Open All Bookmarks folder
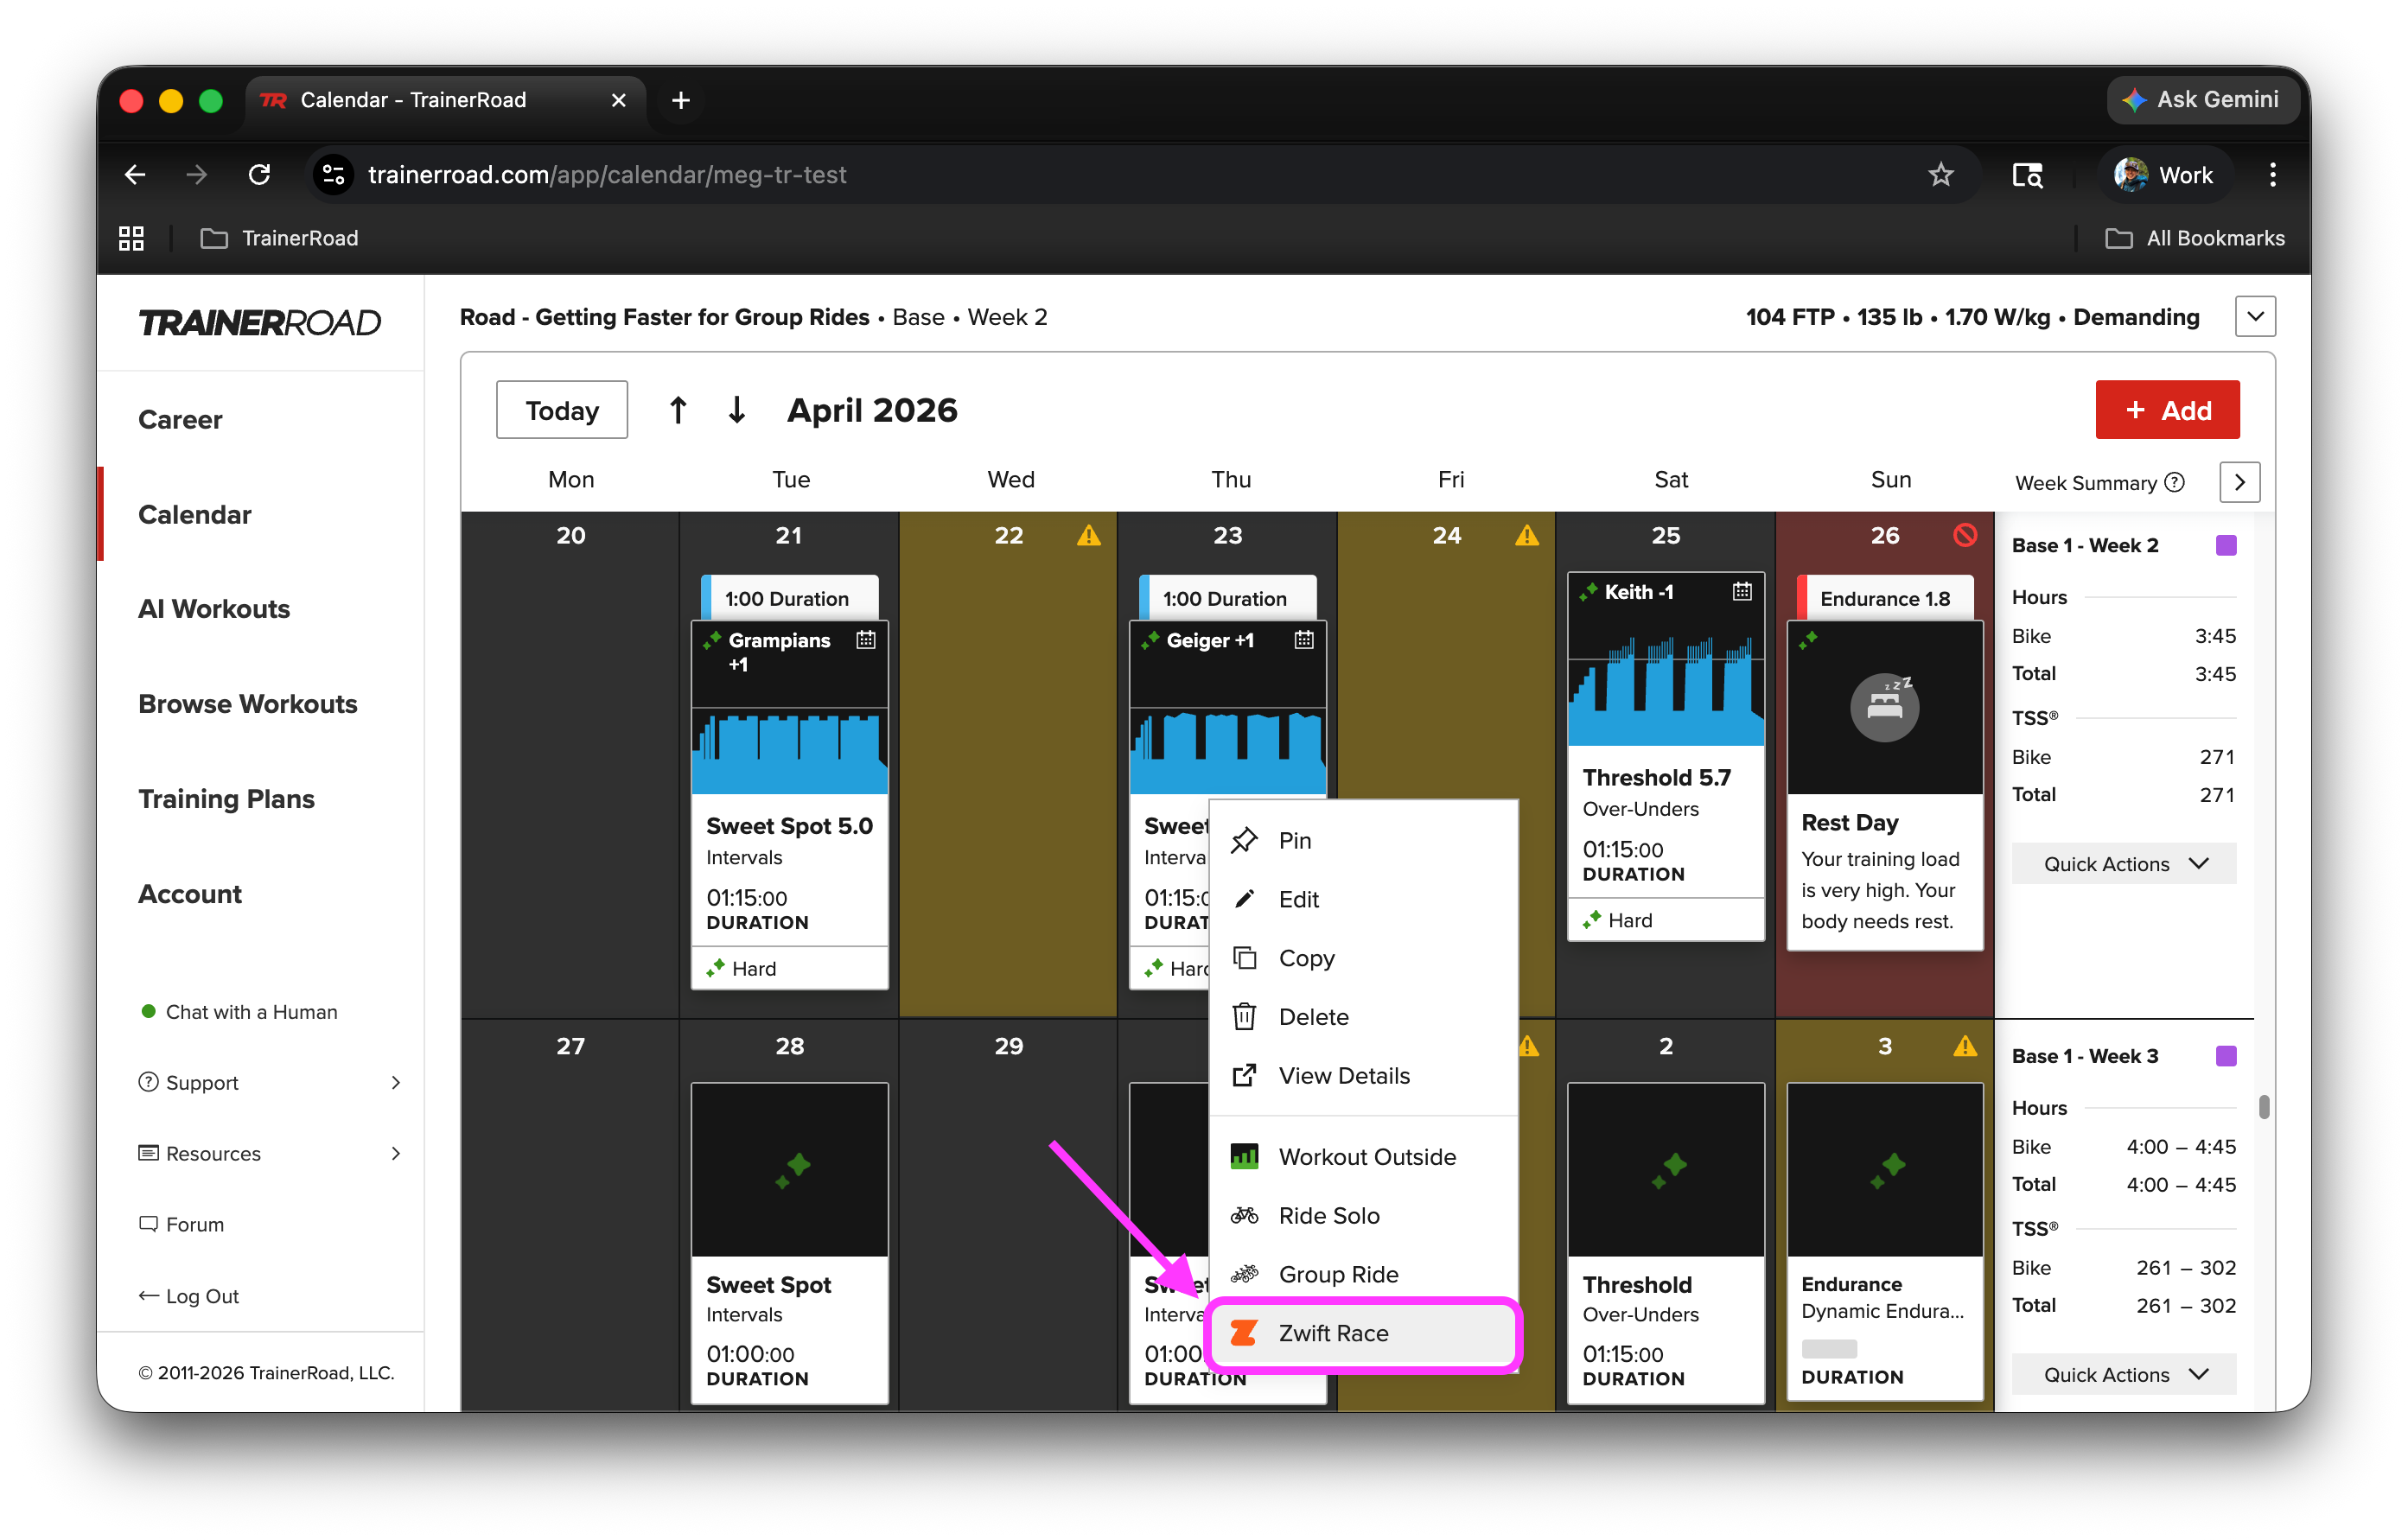This screenshot has width=2408, height=1540. (x=2195, y=238)
